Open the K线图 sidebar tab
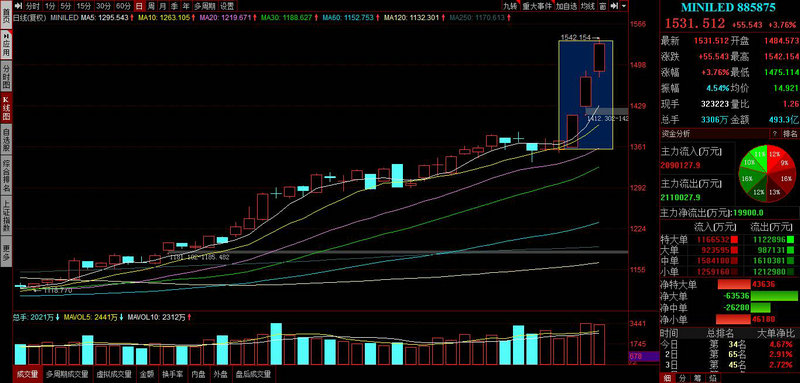 [x=7, y=109]
